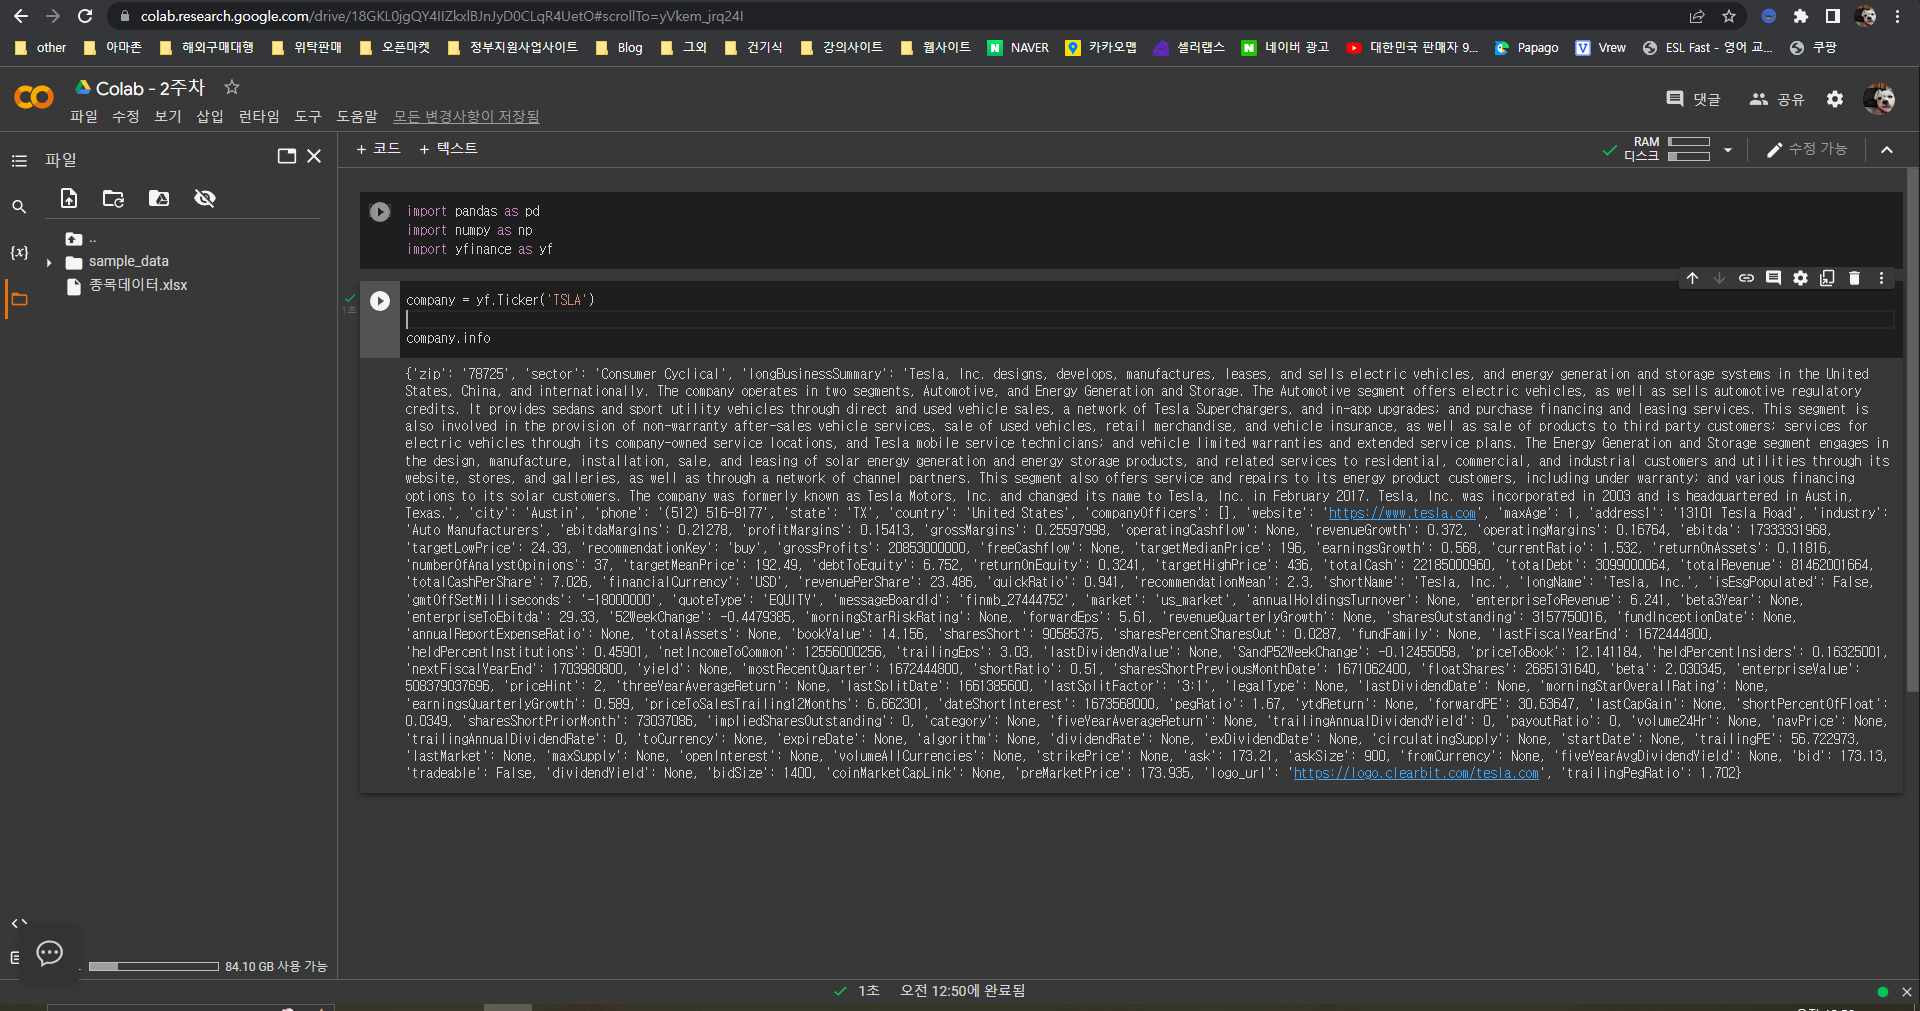The image size is (1920, 1011).
Task: Collapse the notebook header with the chevron
Action: [x=1887, y=150]
